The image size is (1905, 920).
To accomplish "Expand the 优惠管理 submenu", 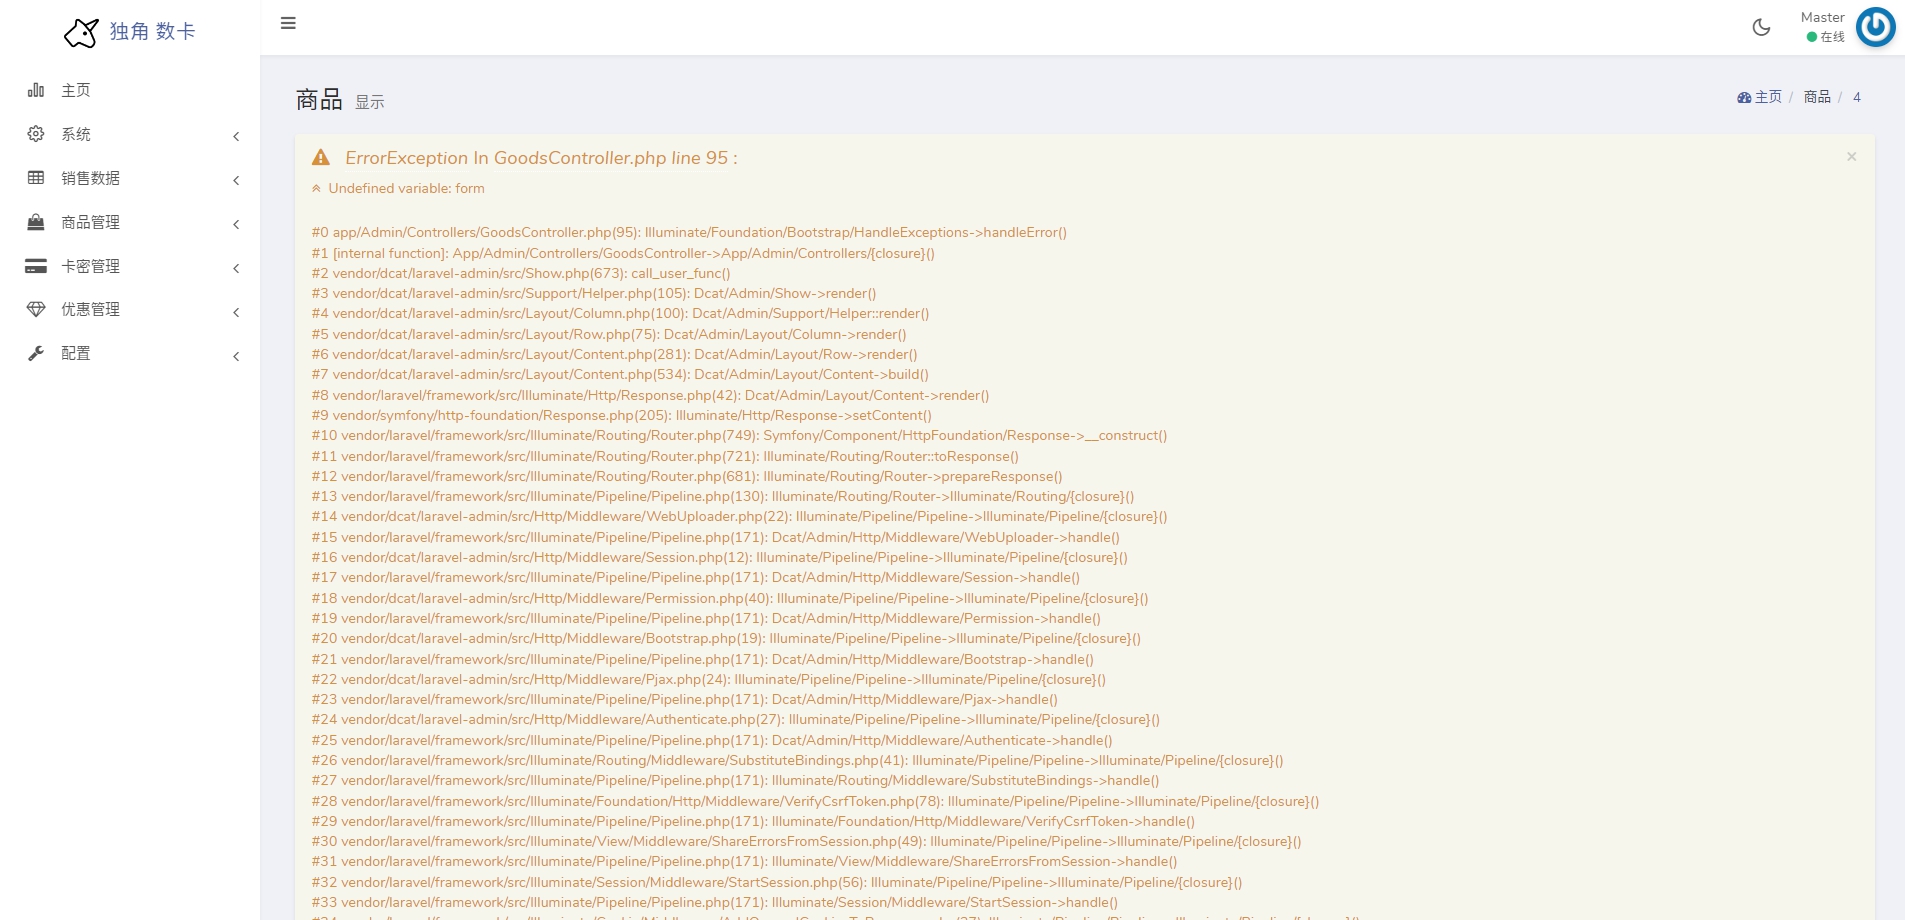I will tap(236, 312).
